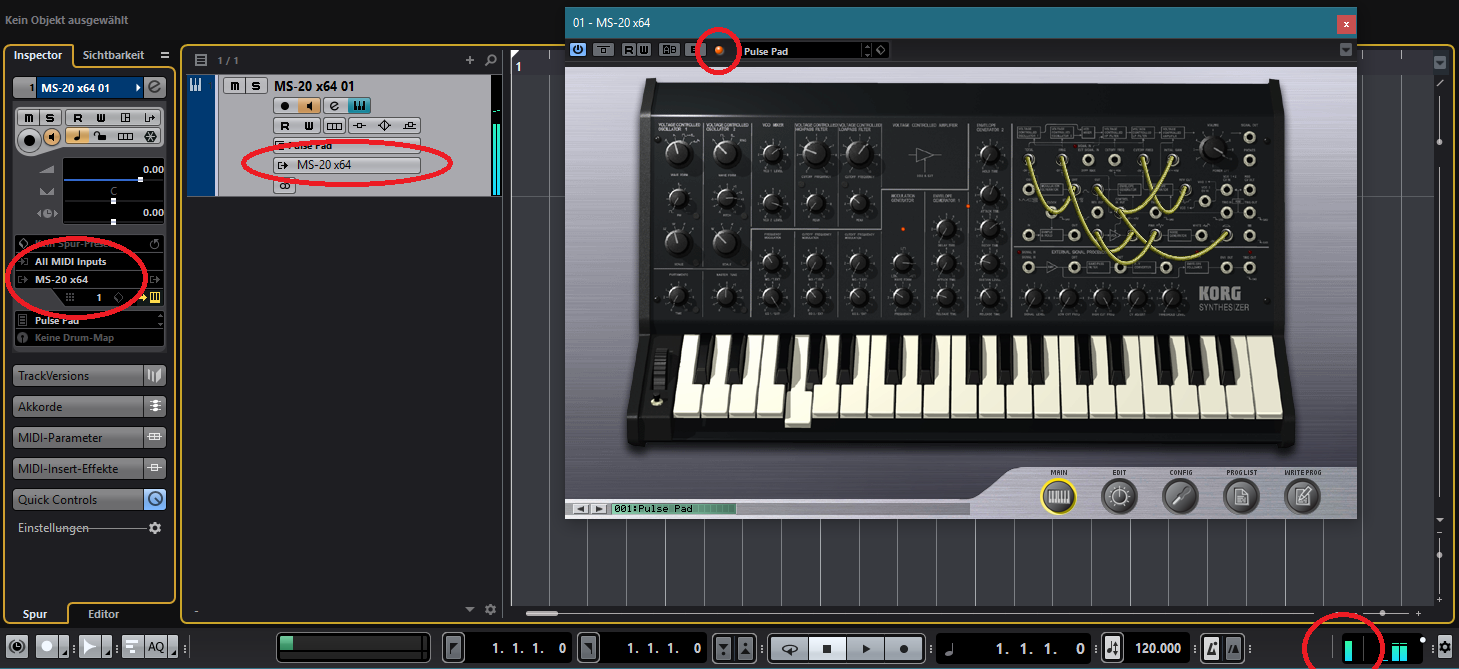
Task: Click the add track plus icon
Action: click(x=470, y=60)
